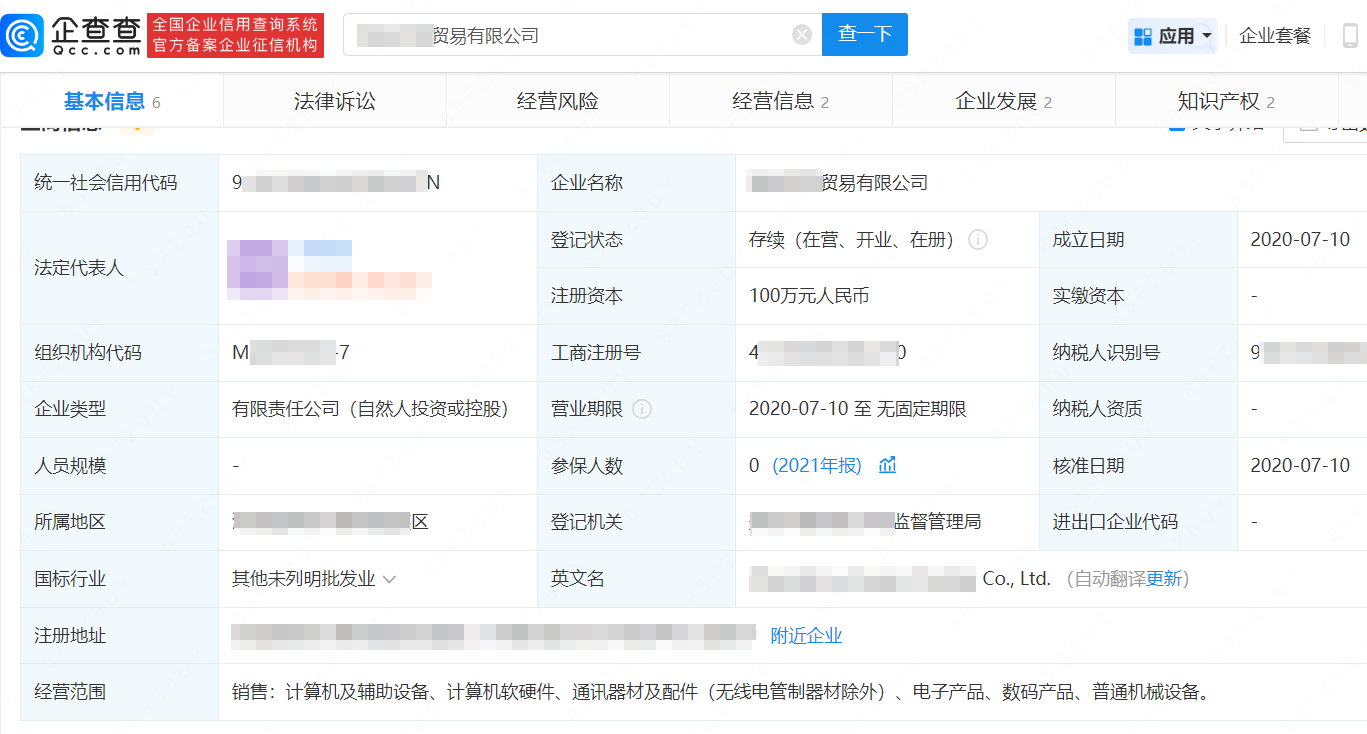Click the 实缴资本 label
Image resolution: width=1367 pixels, height=734 pixels.
(x=1088, y=296)
